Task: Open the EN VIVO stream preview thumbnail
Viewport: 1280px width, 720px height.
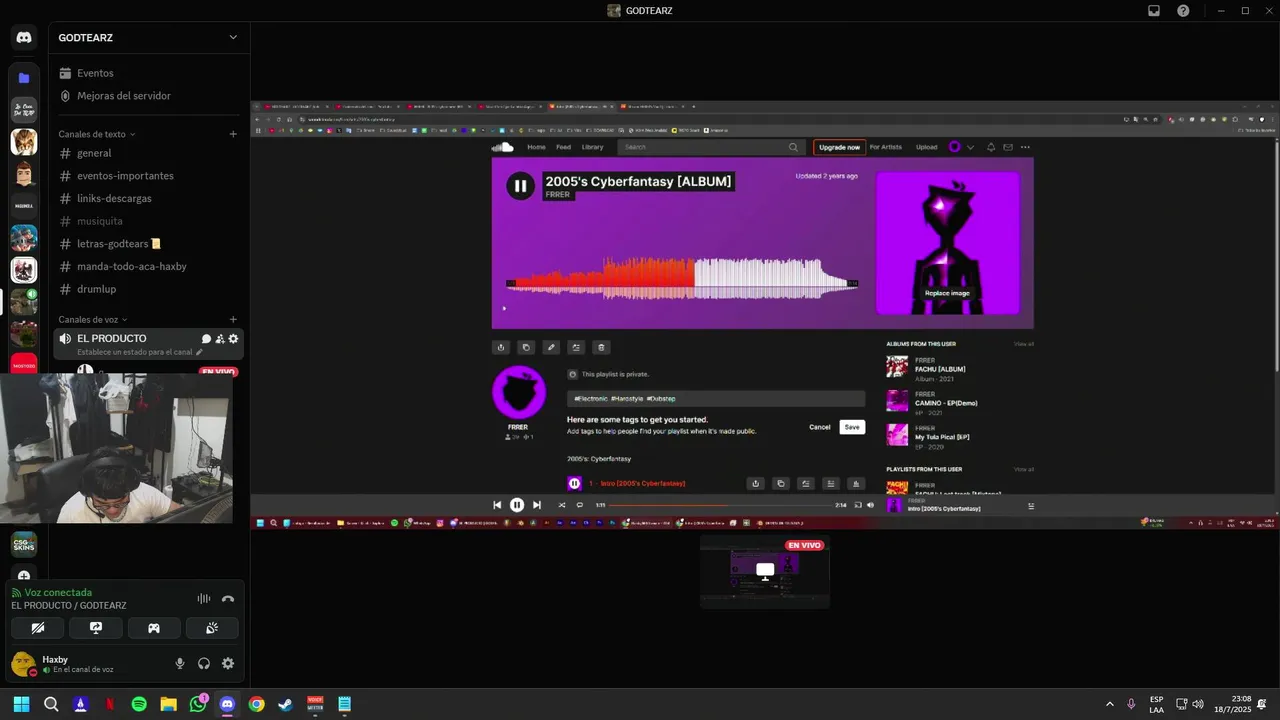Action: (x=765, y=572)
